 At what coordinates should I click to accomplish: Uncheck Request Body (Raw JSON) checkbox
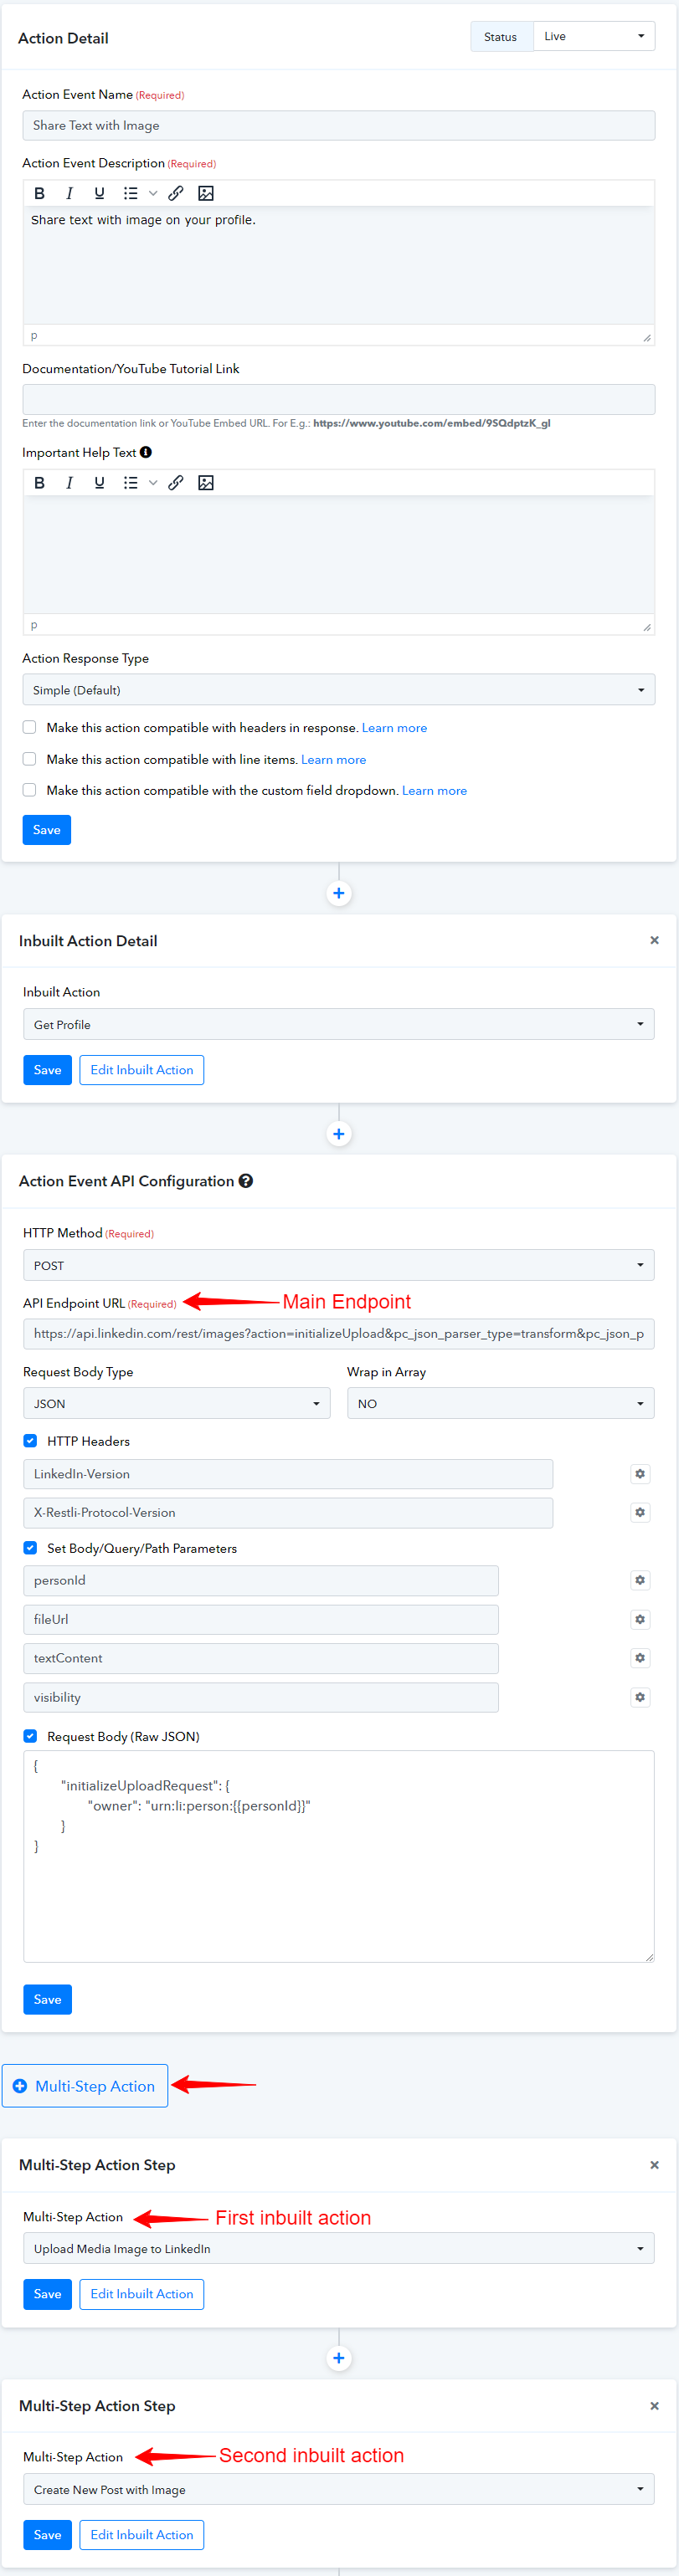click(x=30, y=1736)
